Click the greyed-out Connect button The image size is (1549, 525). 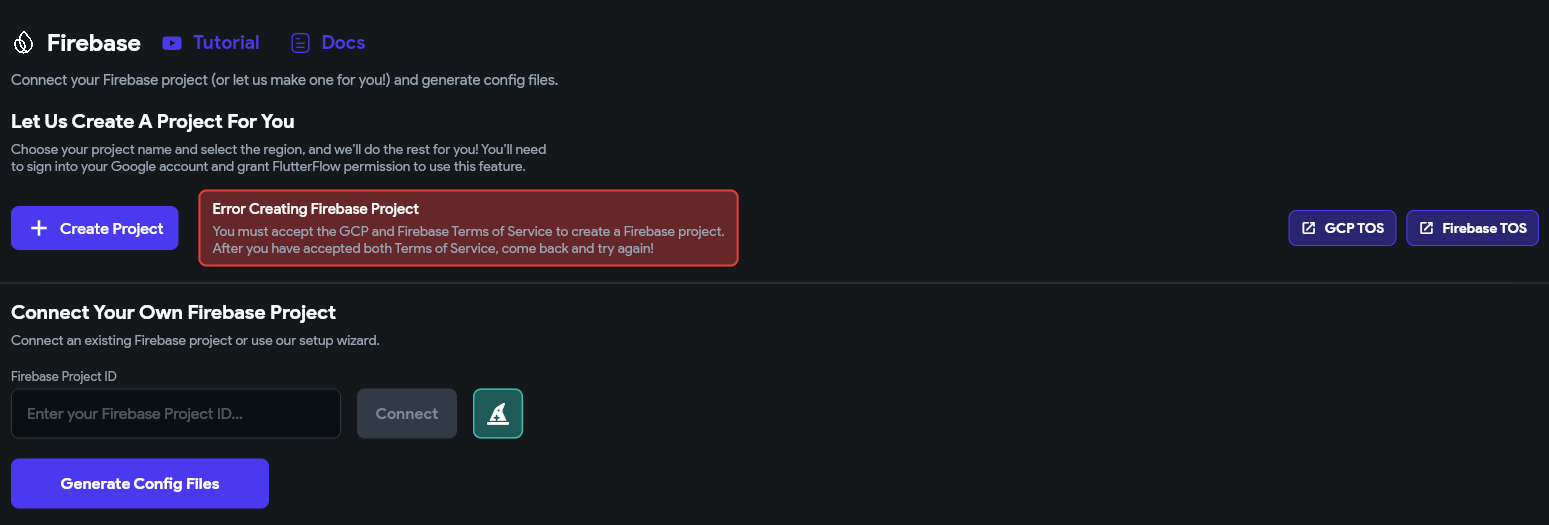tap(407, 413)
